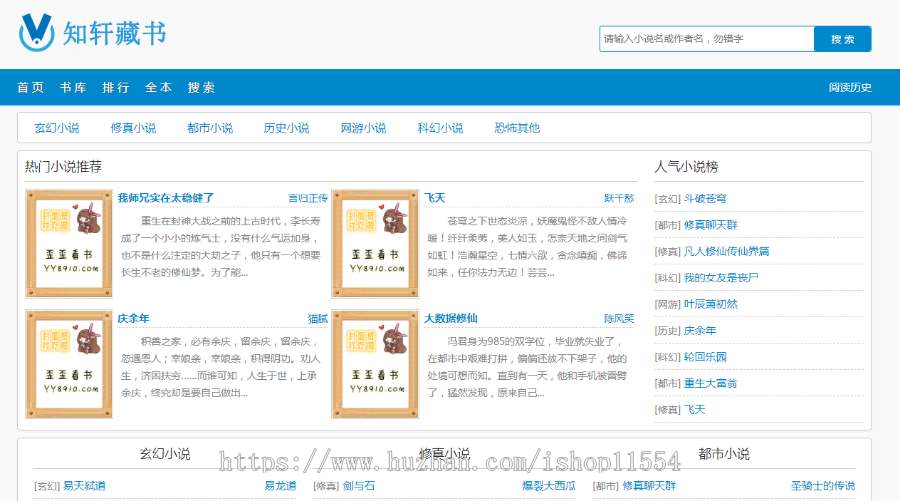900x501 pixels.
Task: Open the 大数据修仙 novel title link
Action: 451,318
